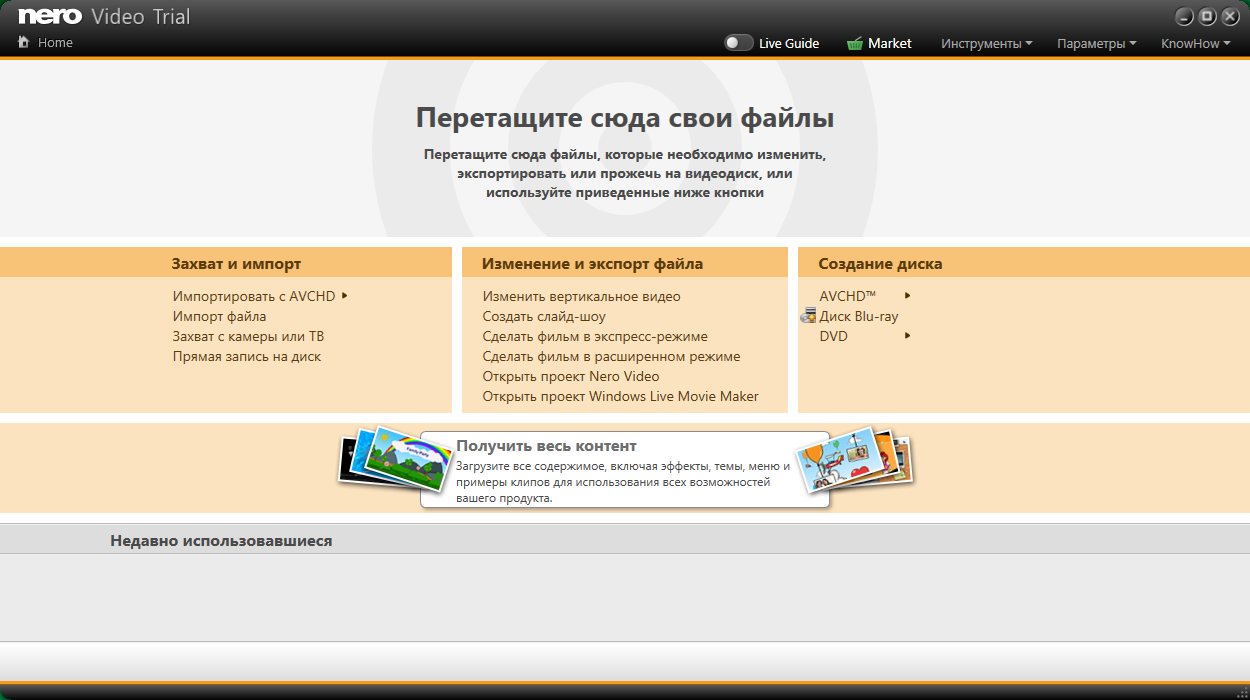Click the Home icon in header

[24, 43]
